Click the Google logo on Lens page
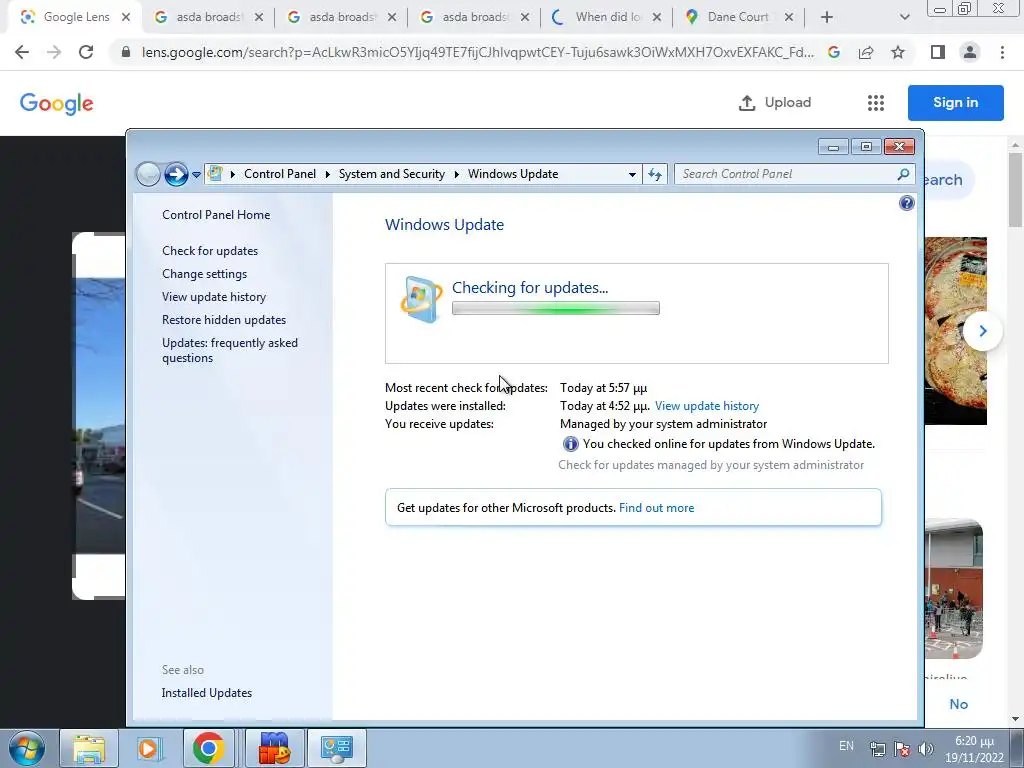 [57, 103]
